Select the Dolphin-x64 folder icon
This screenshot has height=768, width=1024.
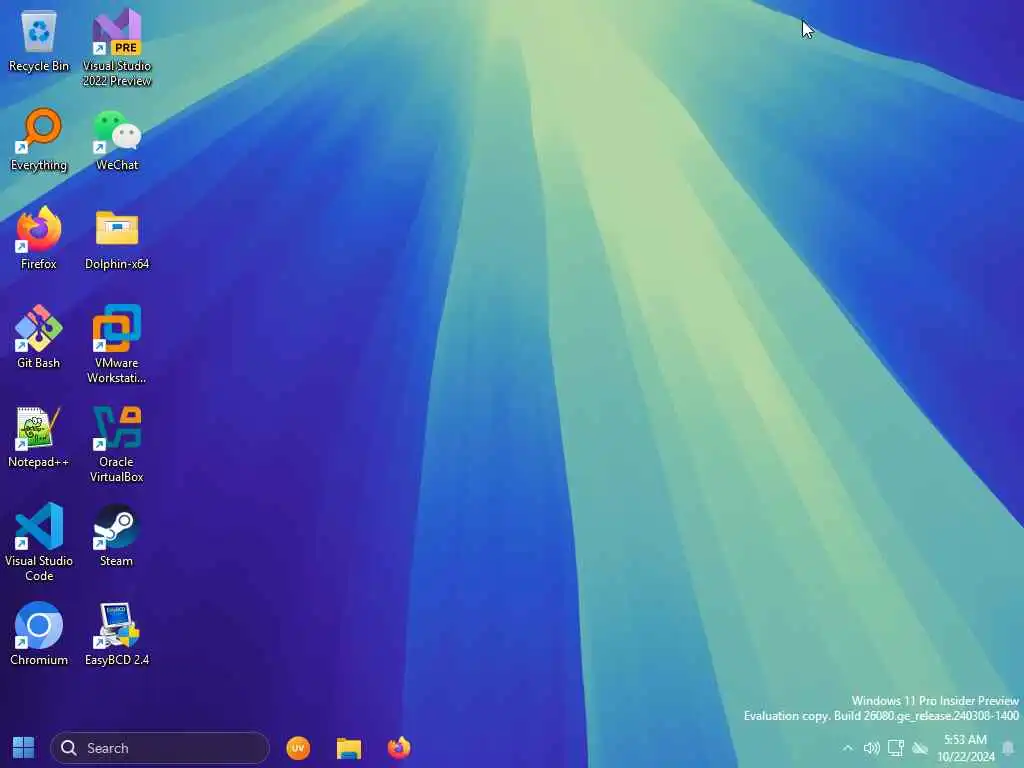pos(117,239)
